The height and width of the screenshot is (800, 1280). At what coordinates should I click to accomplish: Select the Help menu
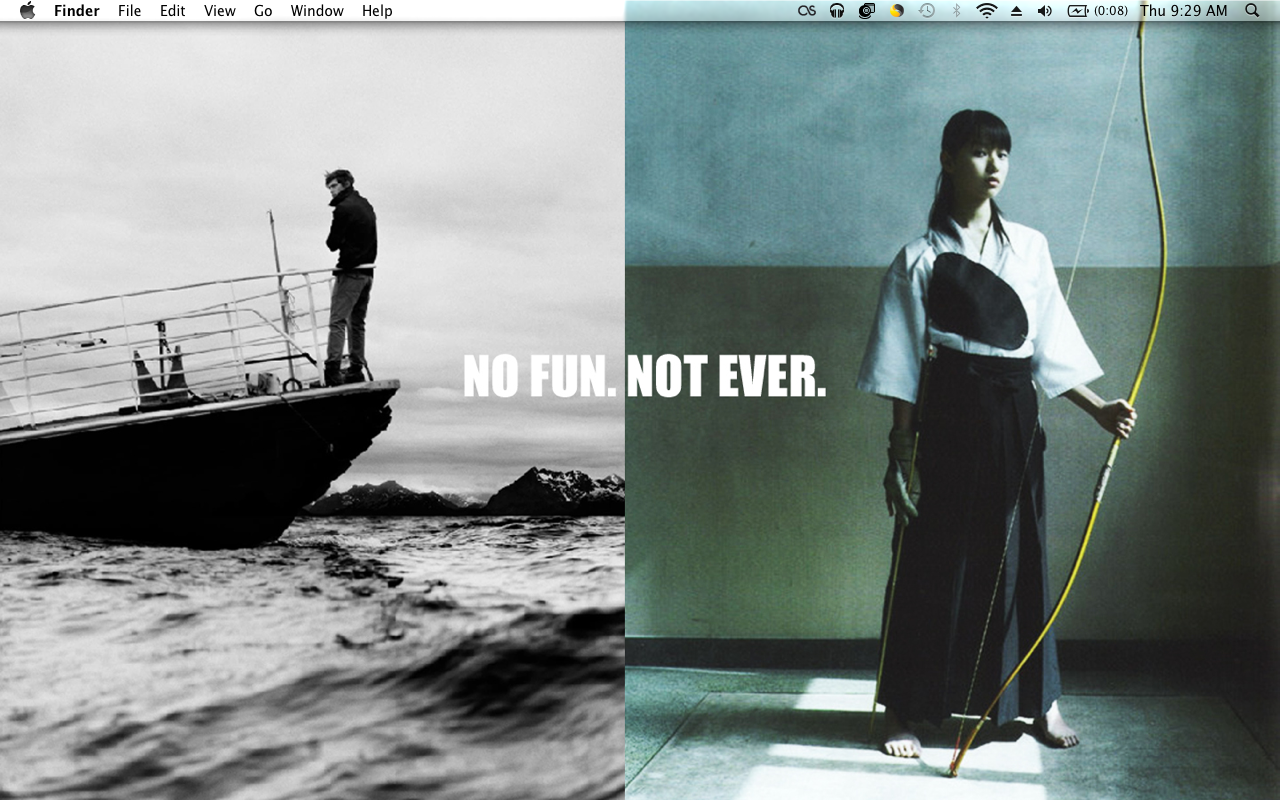[377, 11]
